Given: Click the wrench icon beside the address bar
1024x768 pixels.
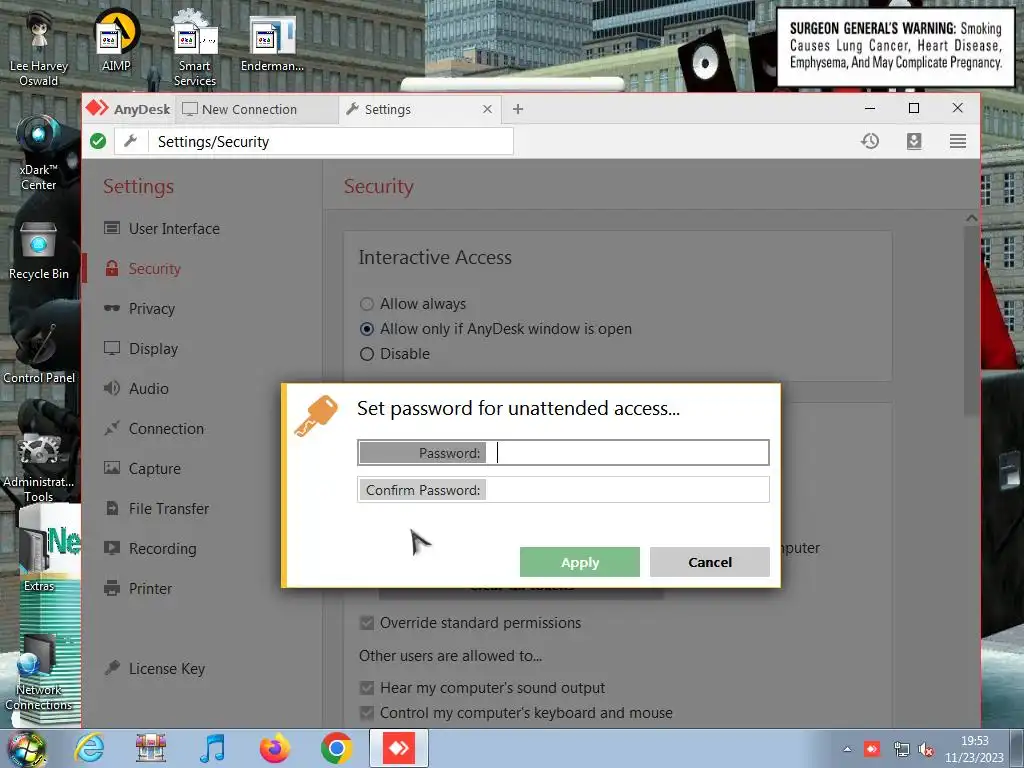Looking at the screenshot, I should [x=131, y=141].
